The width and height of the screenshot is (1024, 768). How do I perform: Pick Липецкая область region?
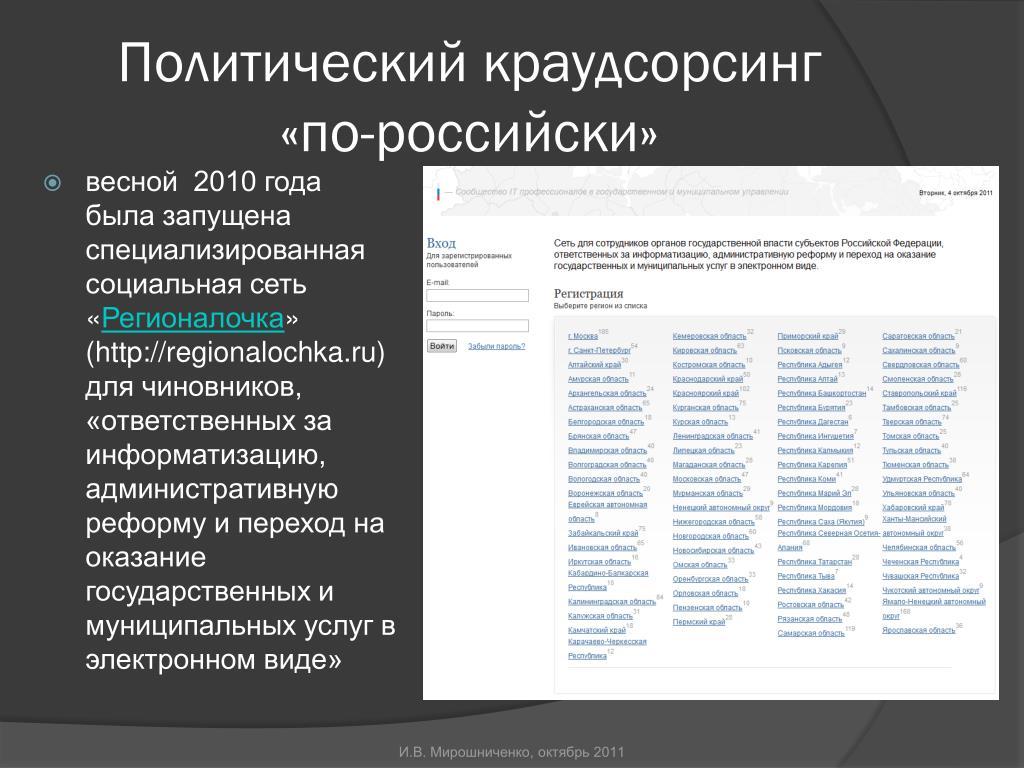pos(703,451)
